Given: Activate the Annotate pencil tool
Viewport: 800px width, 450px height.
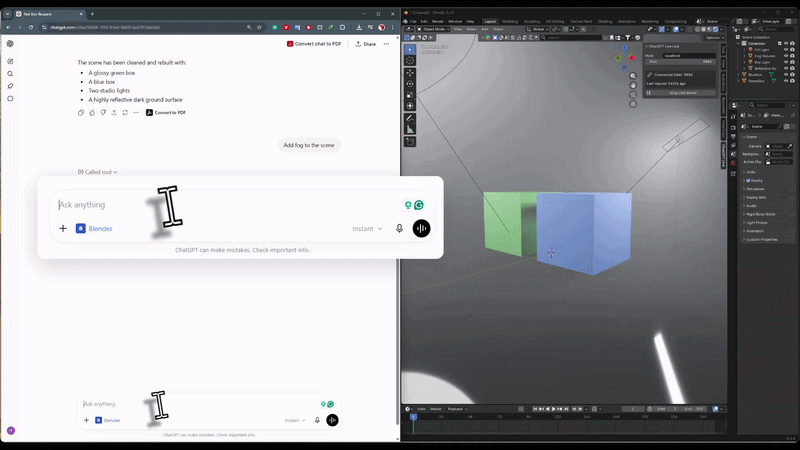Looking at the screenshot, I should pos(410,118).
